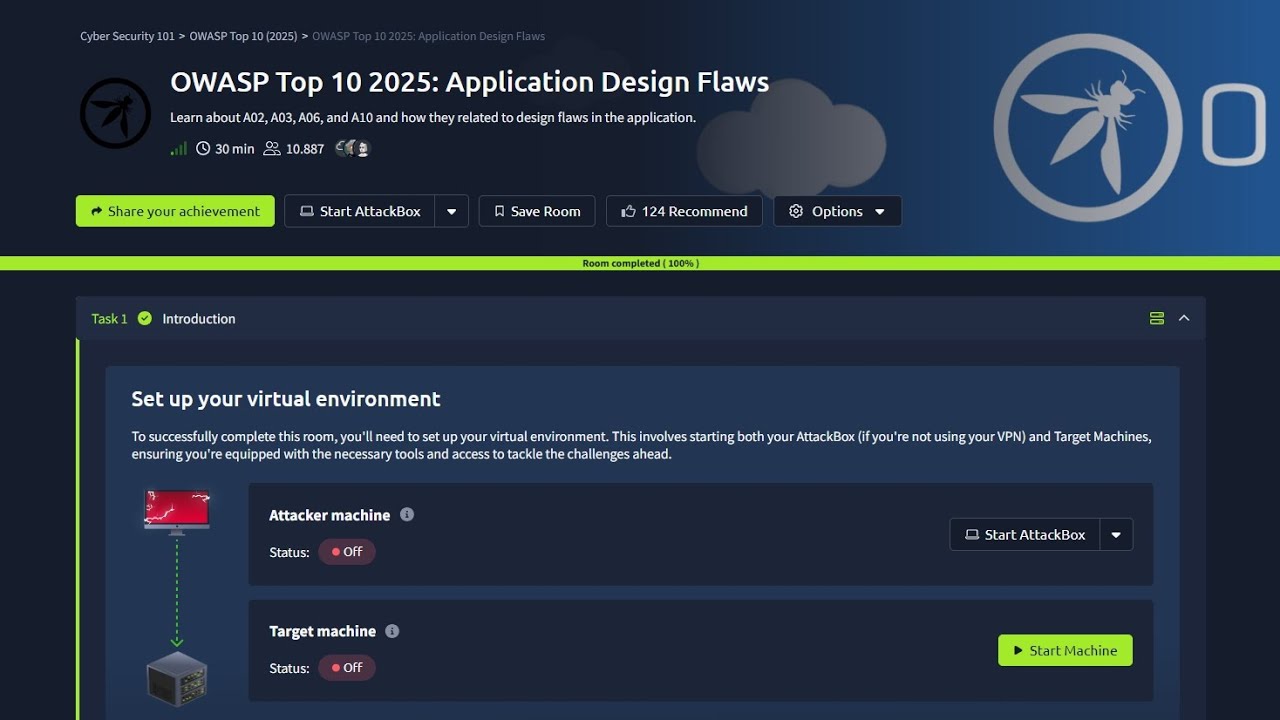The image size is (1280, 720).
Task: Click Save Room button
Action: [537, 211]
